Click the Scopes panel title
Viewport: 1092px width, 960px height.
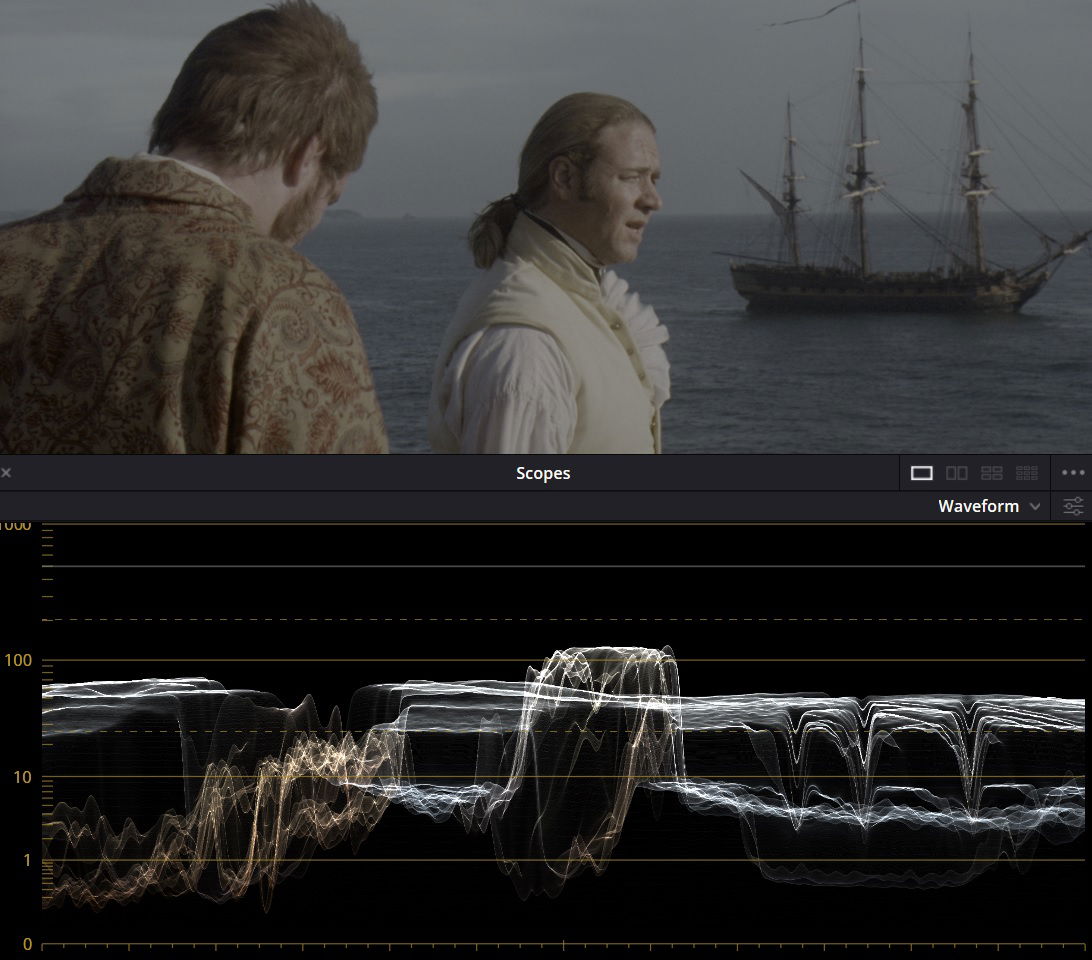[543, 473]
